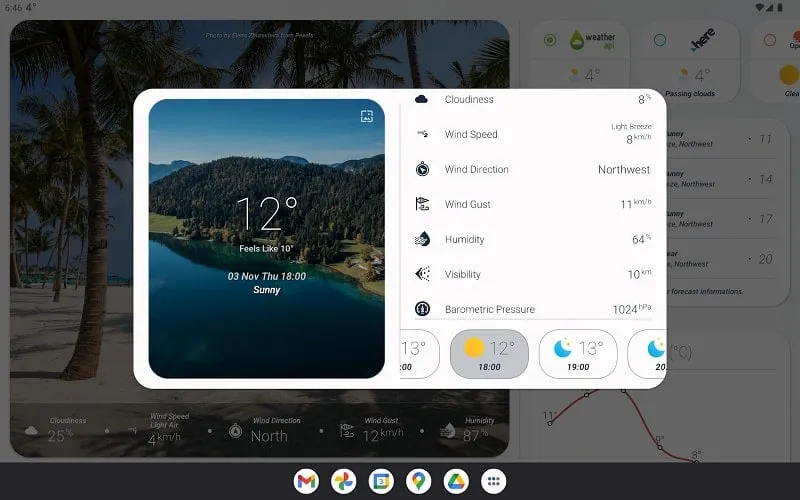The image size is (800, 500).
Task: Tap the background forecast row ending in 14
Action: point(719,179)
